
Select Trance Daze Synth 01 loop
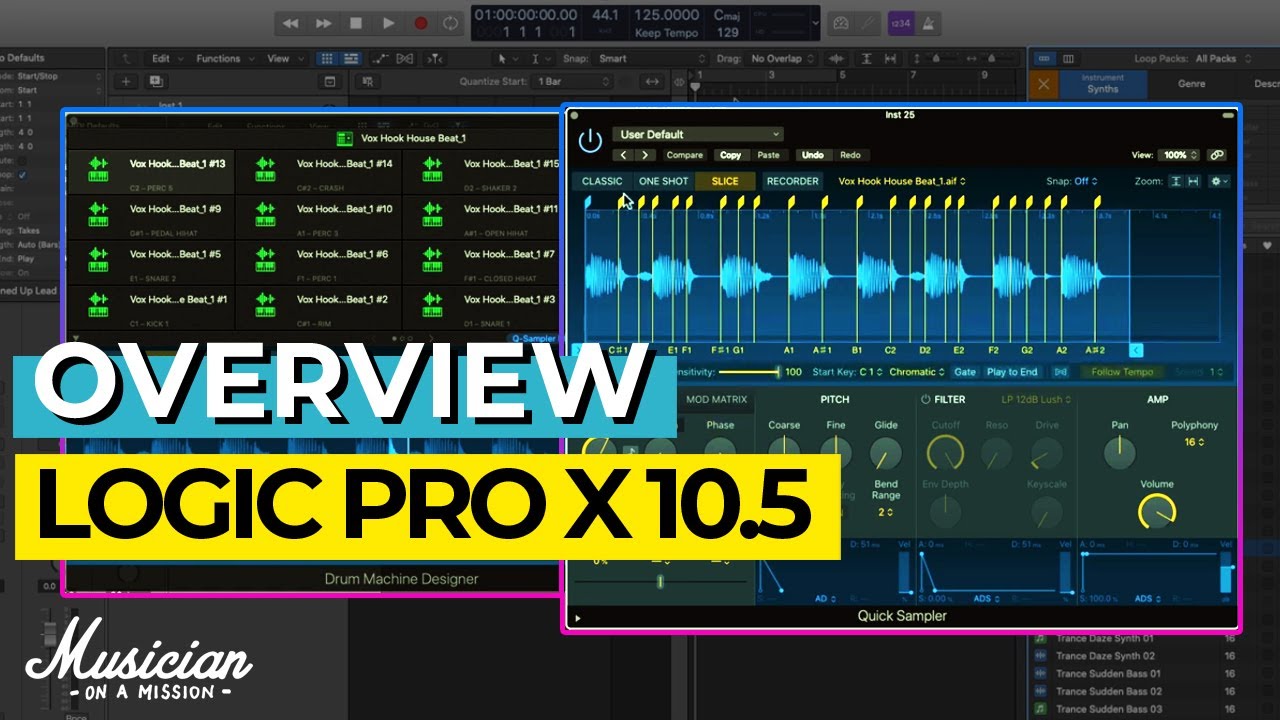pos(1105,638)
